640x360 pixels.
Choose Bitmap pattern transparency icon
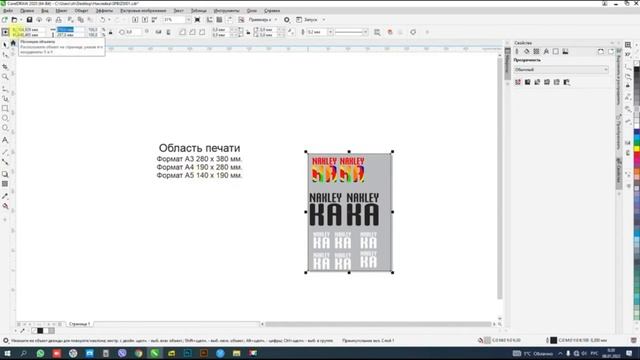(x=557, y=82)
